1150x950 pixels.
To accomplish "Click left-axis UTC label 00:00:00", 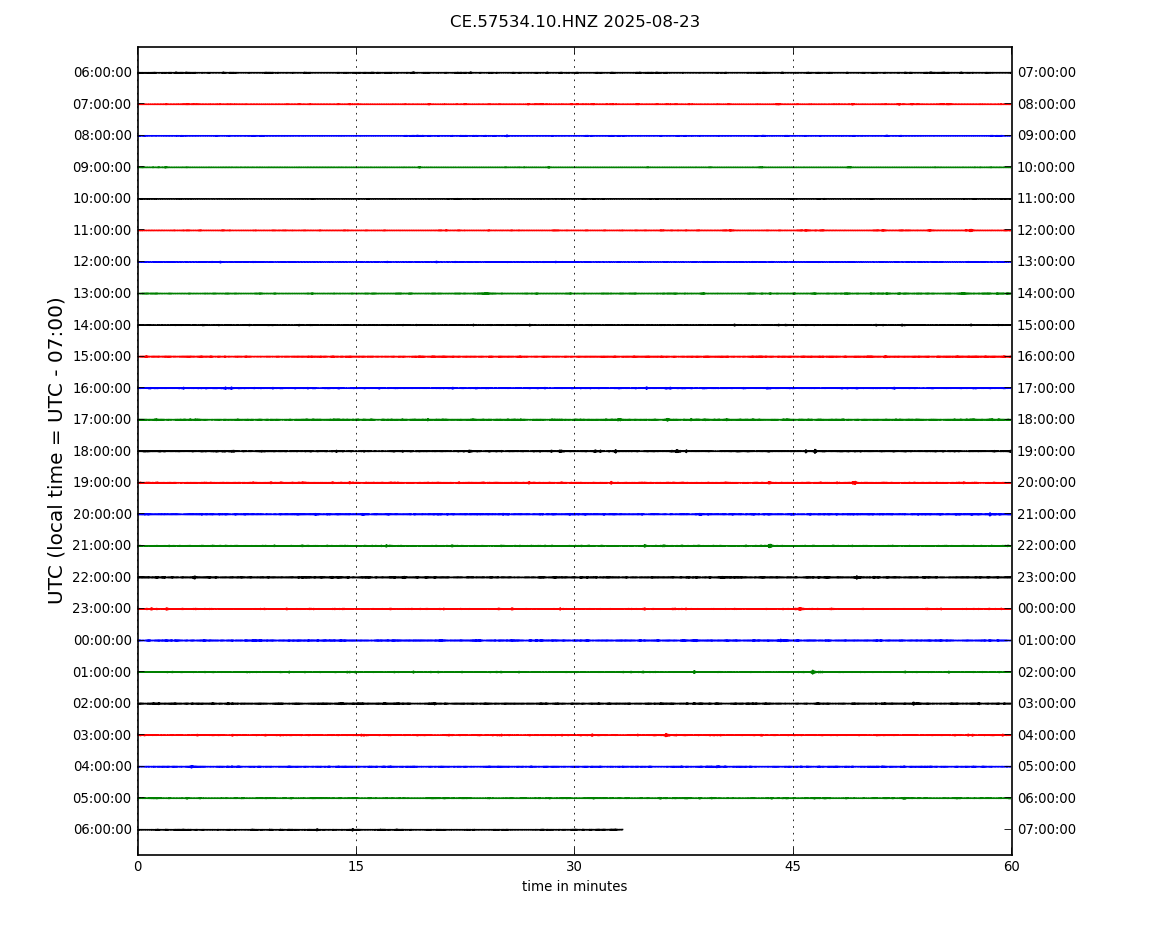I will (x=103, y=640).
